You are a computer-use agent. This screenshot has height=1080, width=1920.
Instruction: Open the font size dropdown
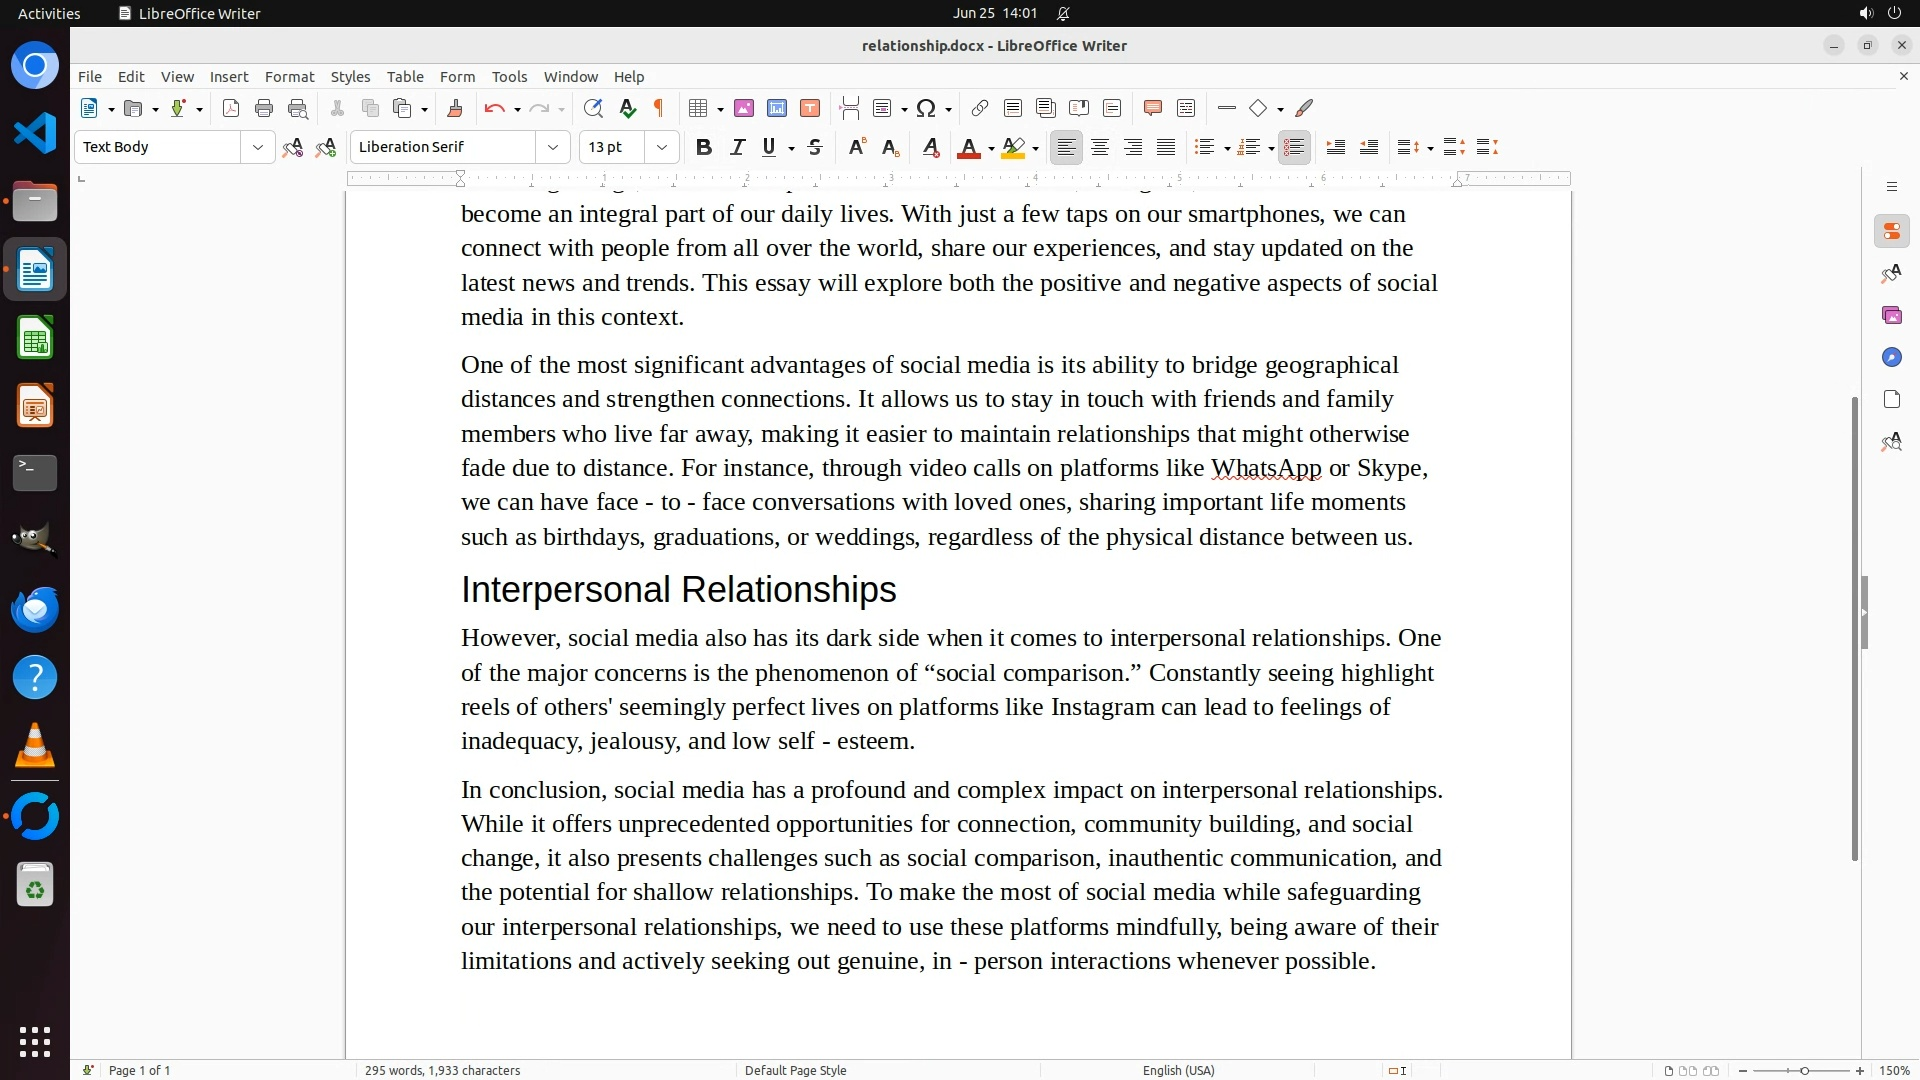click(662, 148)
